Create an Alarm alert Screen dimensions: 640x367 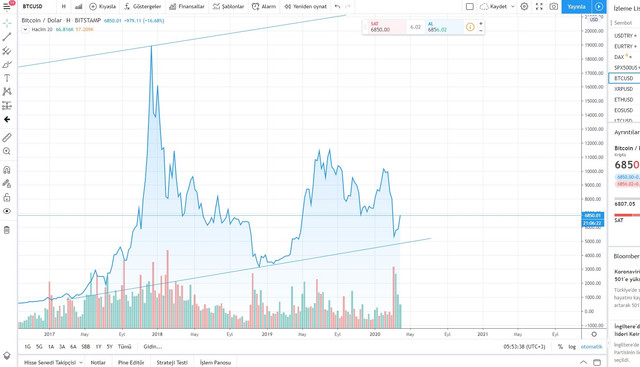(264, 7)
